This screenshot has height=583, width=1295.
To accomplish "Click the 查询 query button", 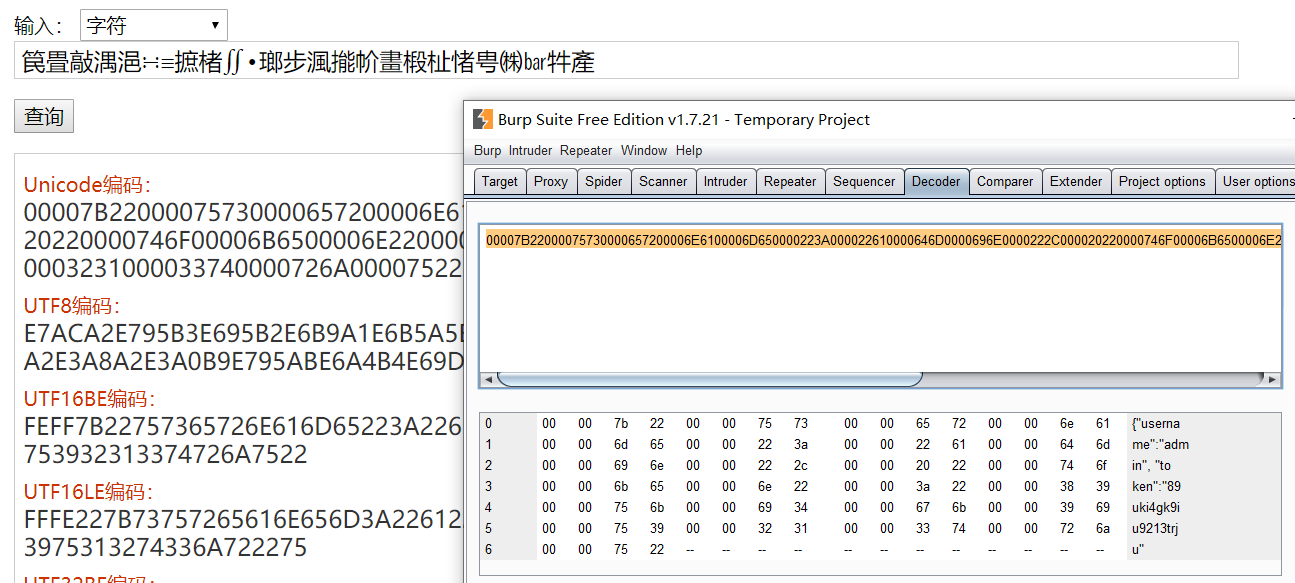I will [x=44, y=117].
